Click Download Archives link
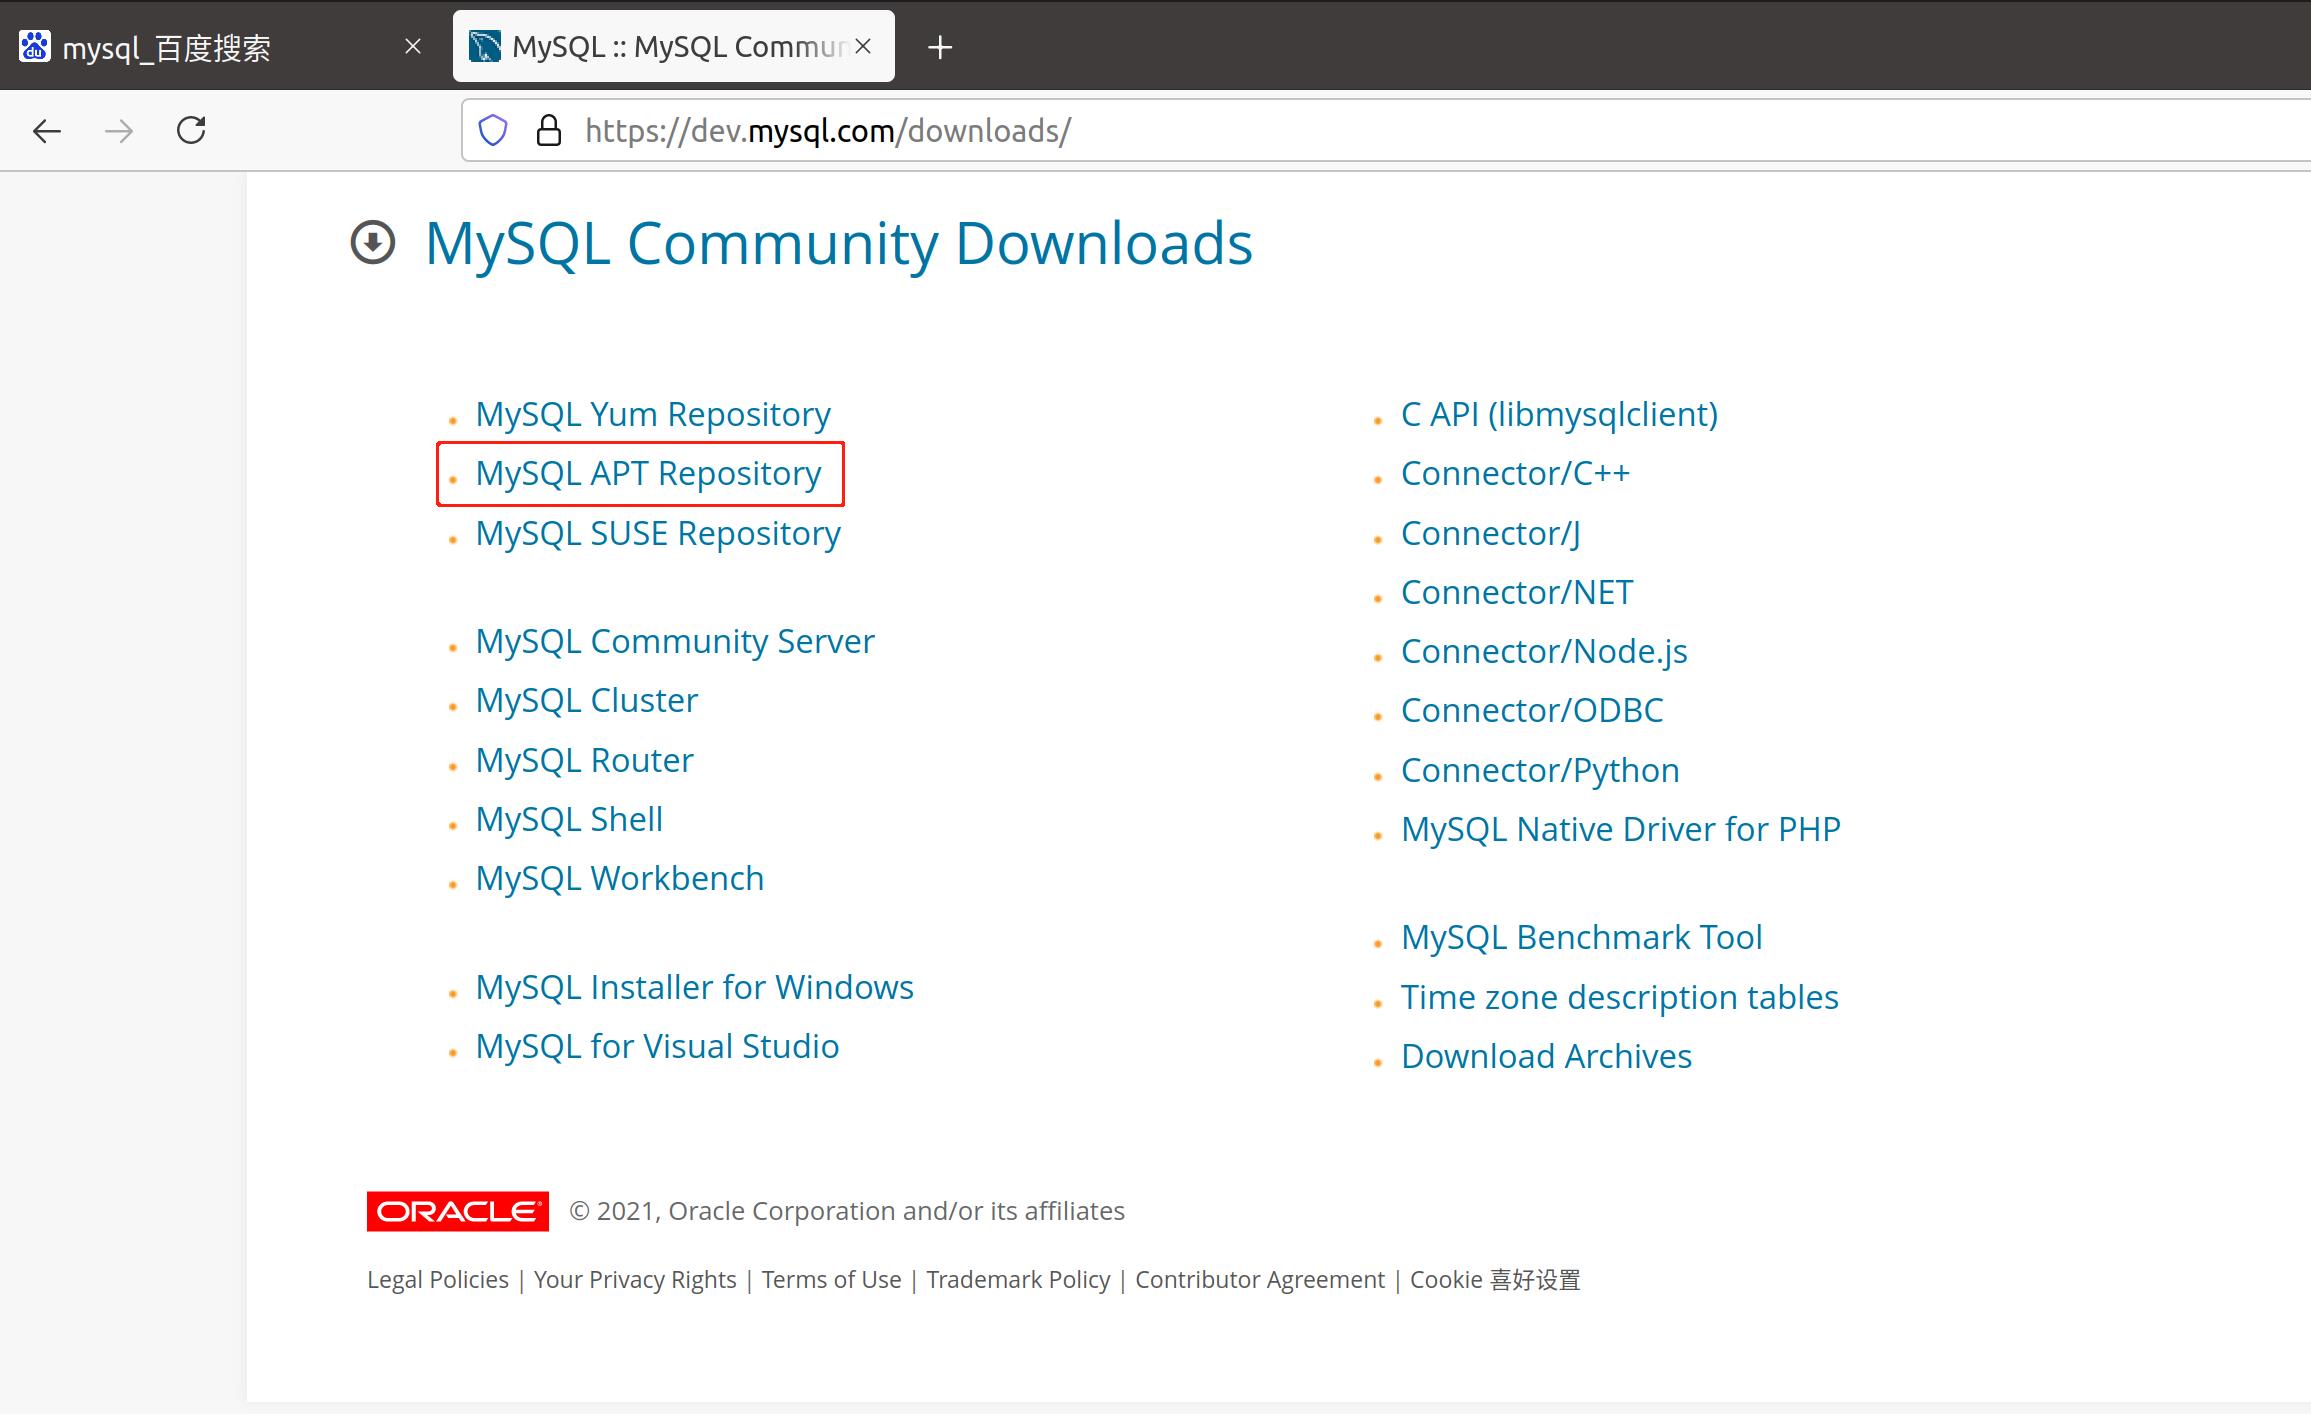 1542,1054
